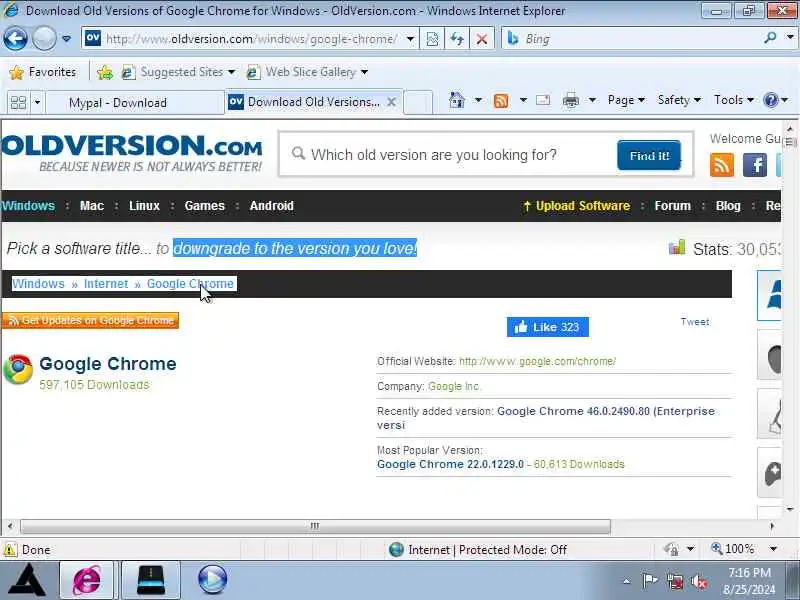The image size is (800, 600).
Task: Open the Forum link
Action: click(x=672, y=206)
